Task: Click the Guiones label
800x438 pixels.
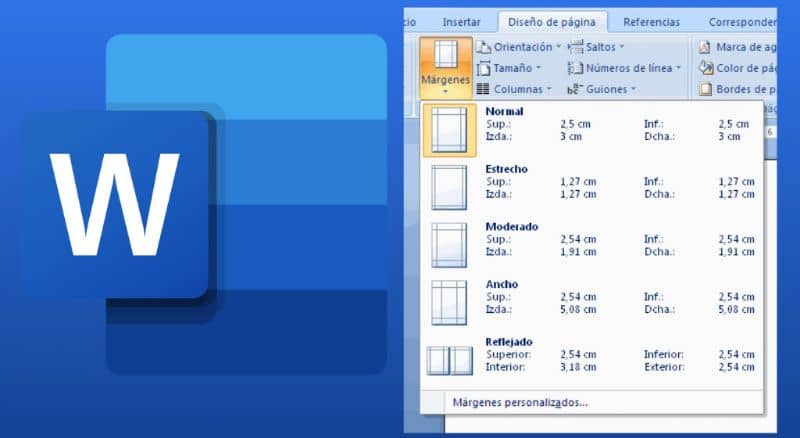Action: tap(607, 89)
